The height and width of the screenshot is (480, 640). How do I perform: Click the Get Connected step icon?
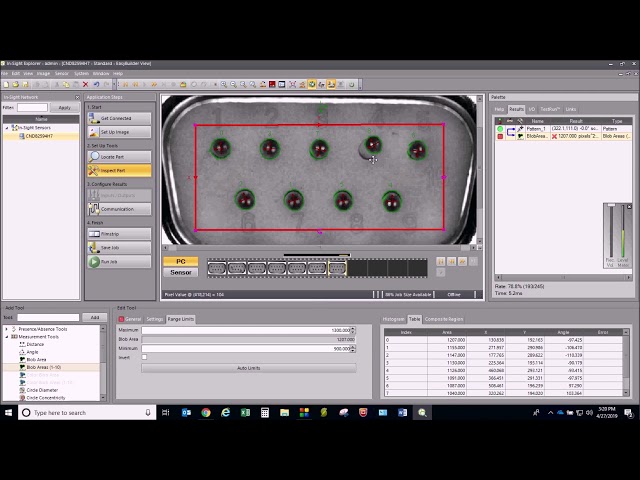click(x=94, y=118)
